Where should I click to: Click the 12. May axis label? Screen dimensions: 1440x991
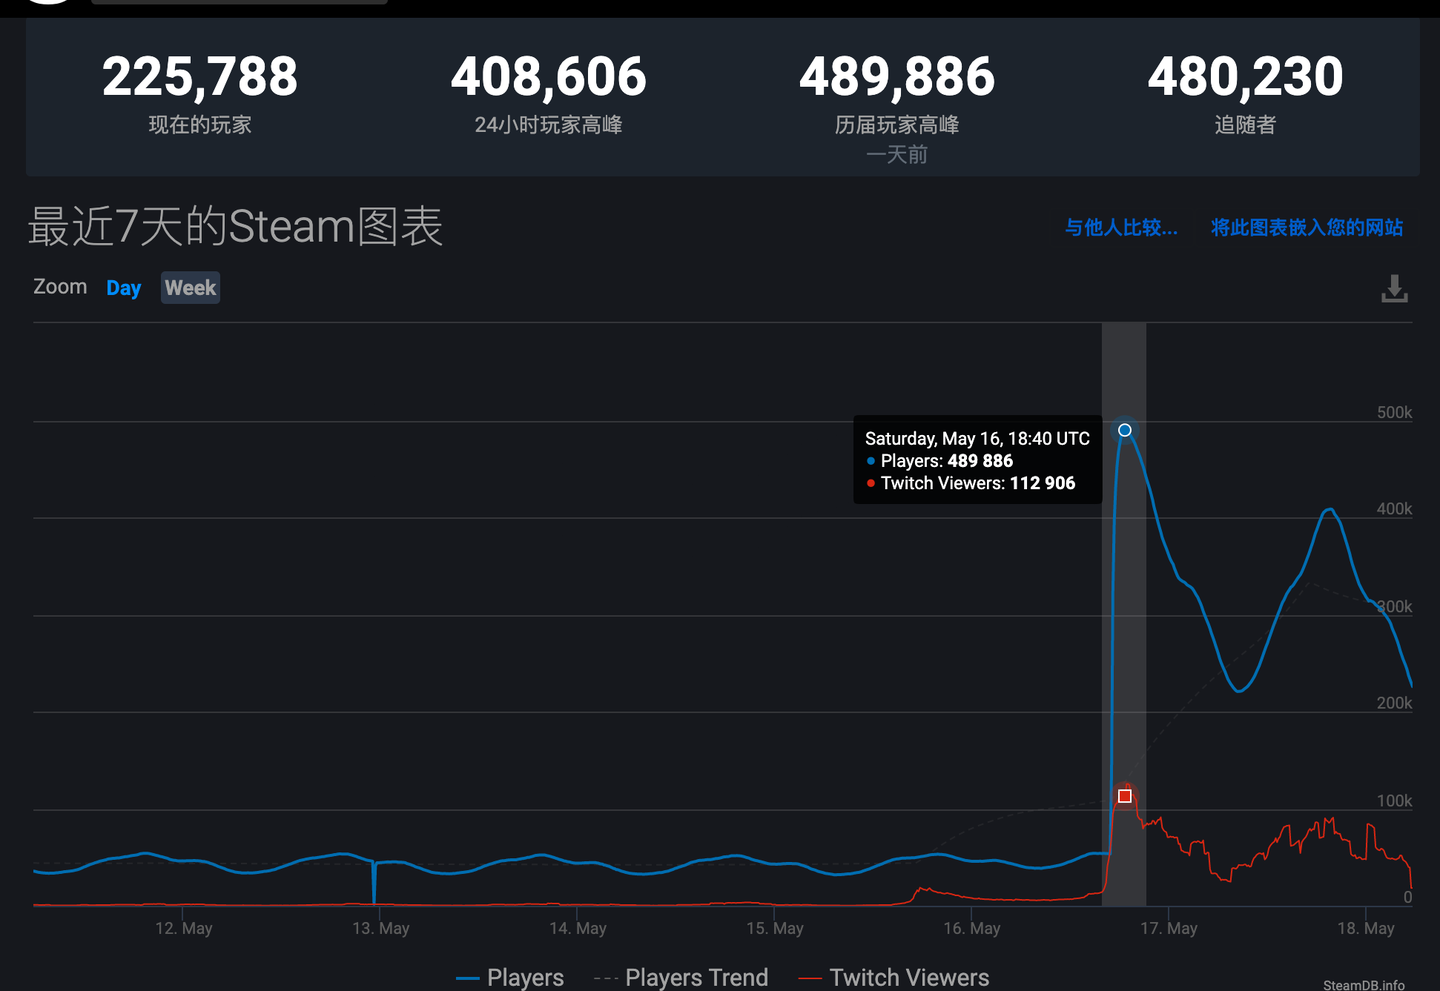tap(184, 928)
